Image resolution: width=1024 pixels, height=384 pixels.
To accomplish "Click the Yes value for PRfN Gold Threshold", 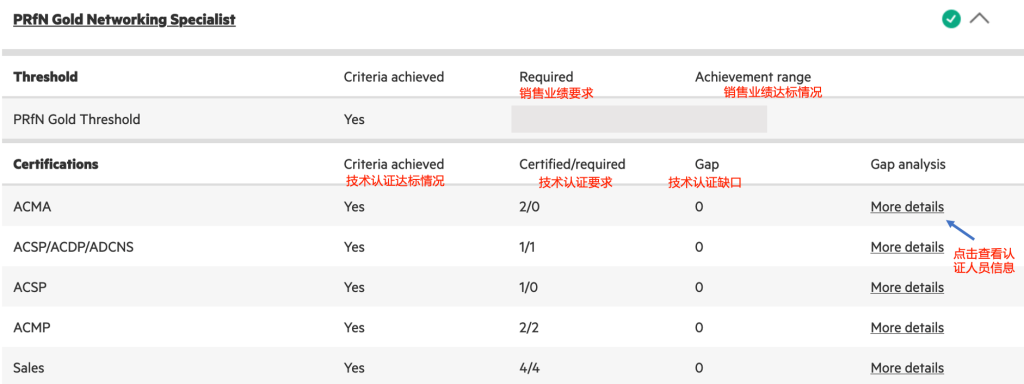I will (354, 120).
